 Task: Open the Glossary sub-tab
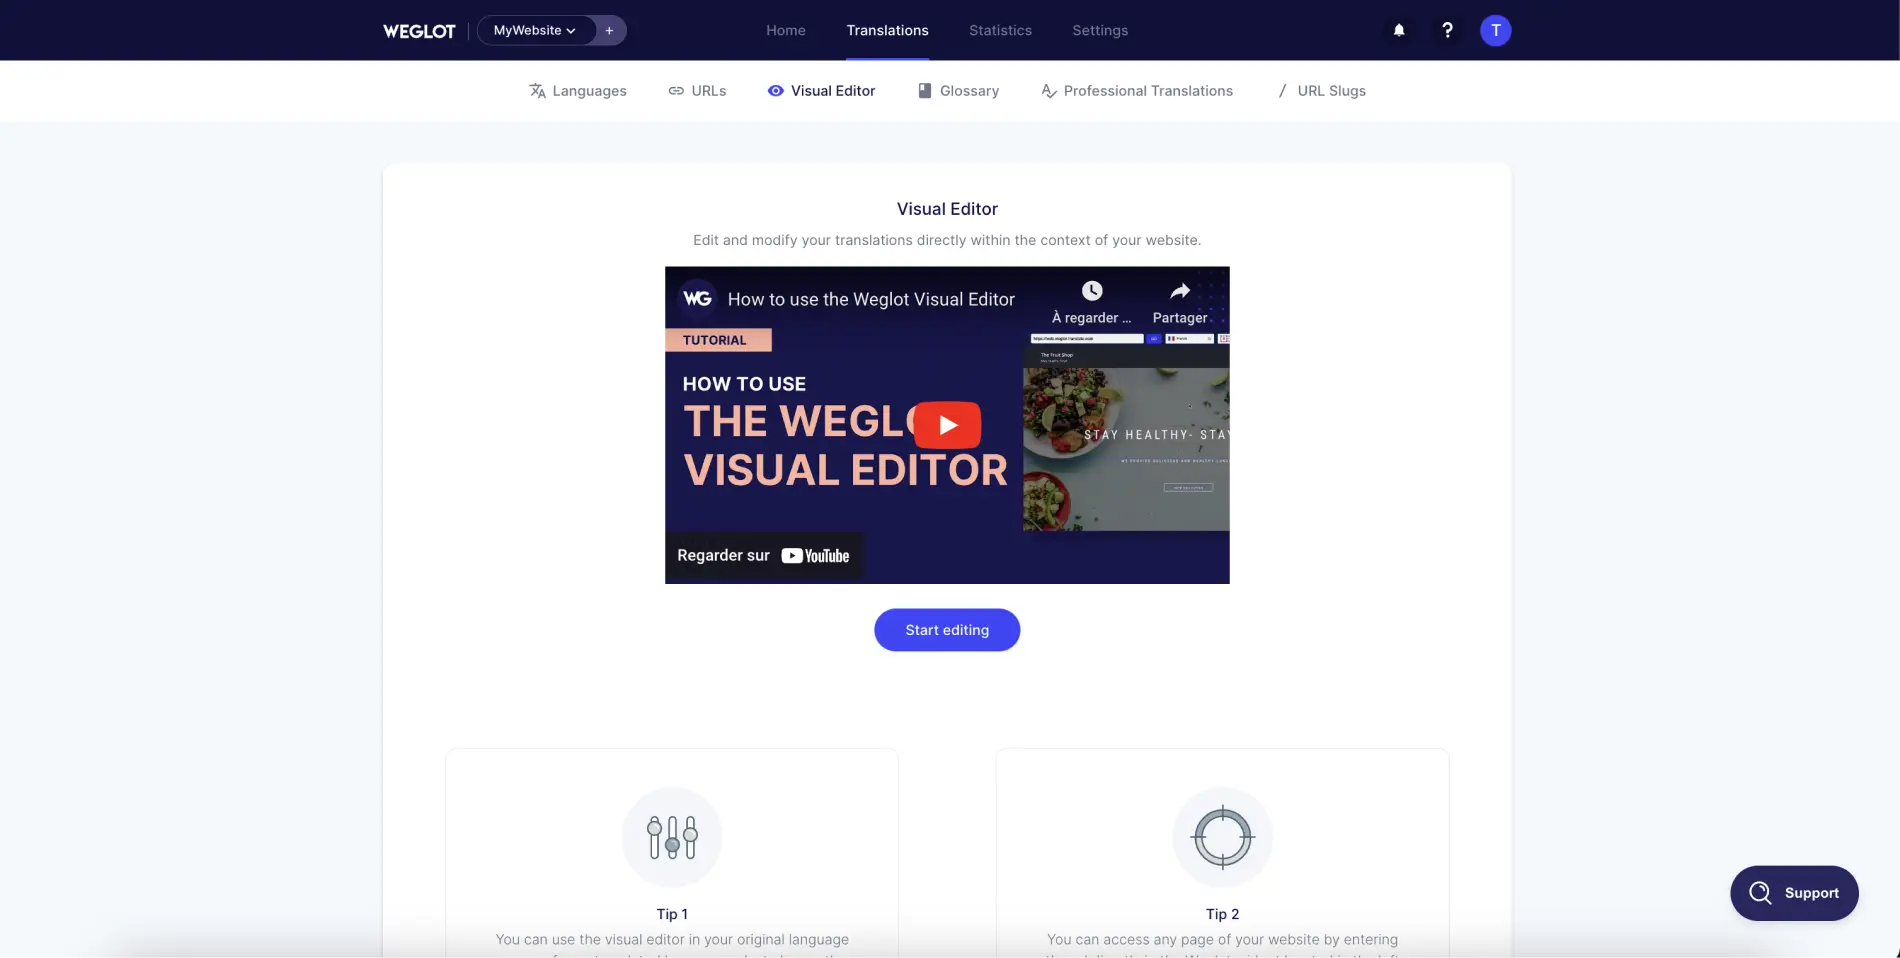tap(958, 91)
